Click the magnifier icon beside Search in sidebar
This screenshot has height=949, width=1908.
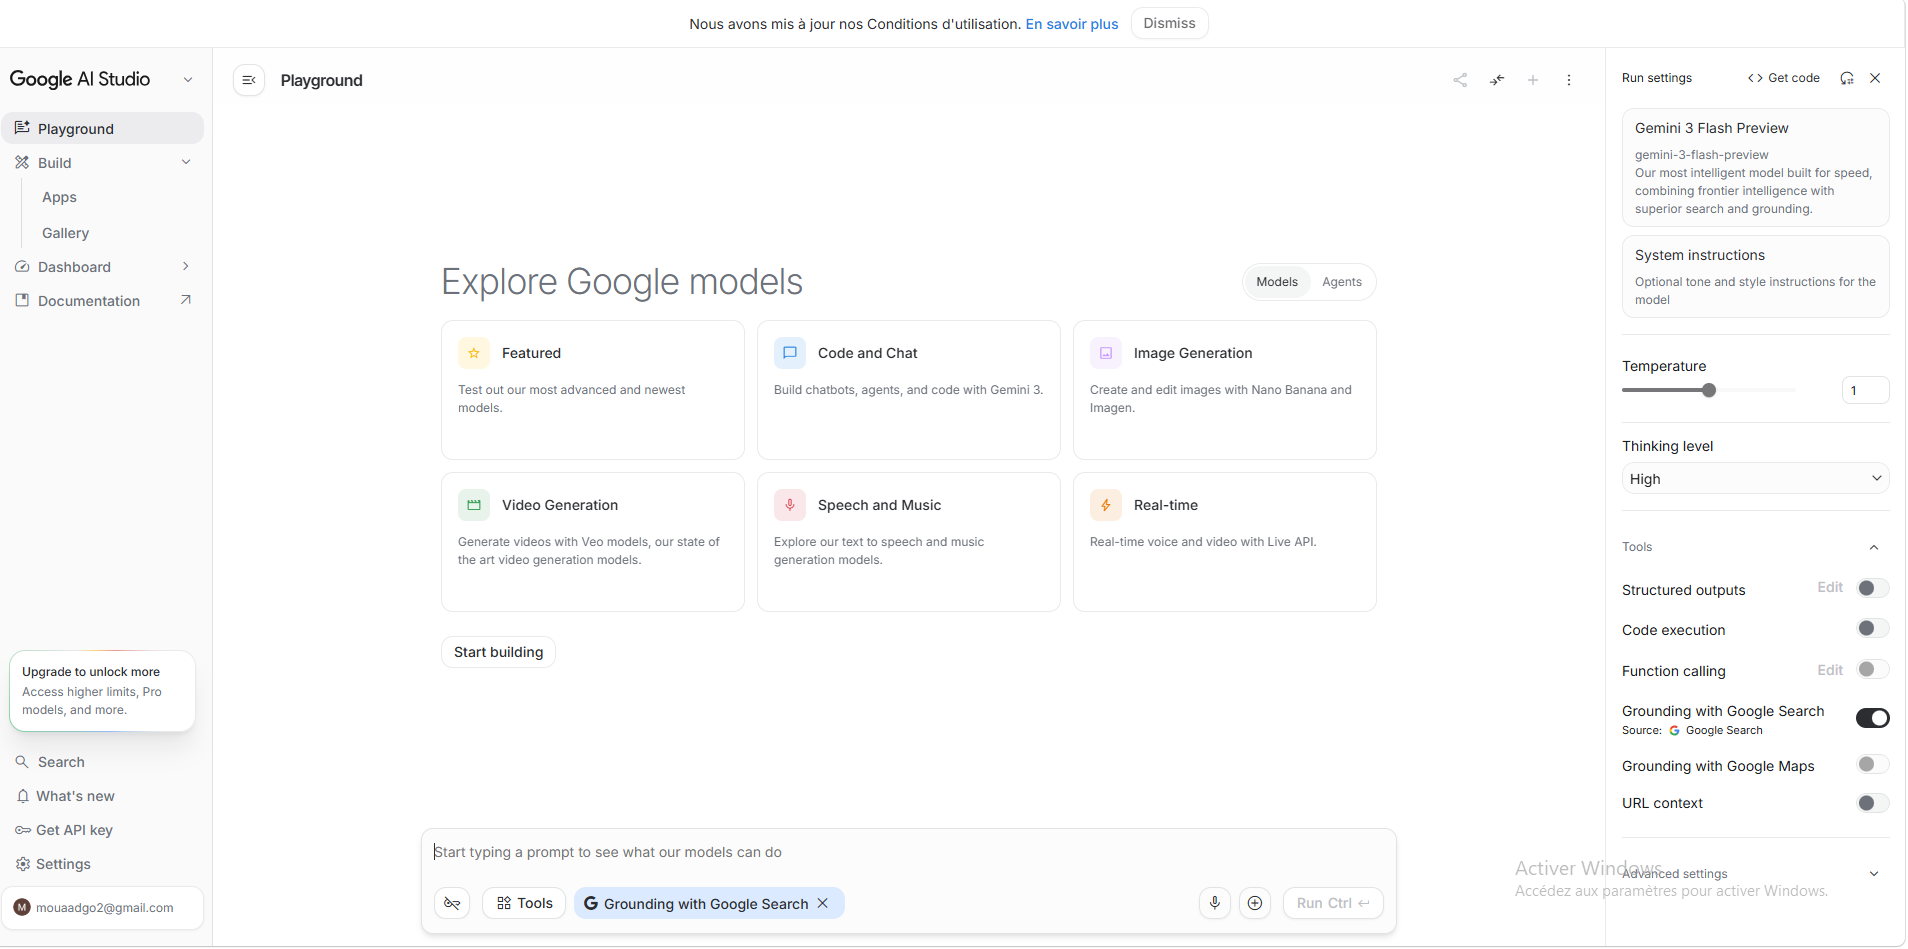[22, 762]
